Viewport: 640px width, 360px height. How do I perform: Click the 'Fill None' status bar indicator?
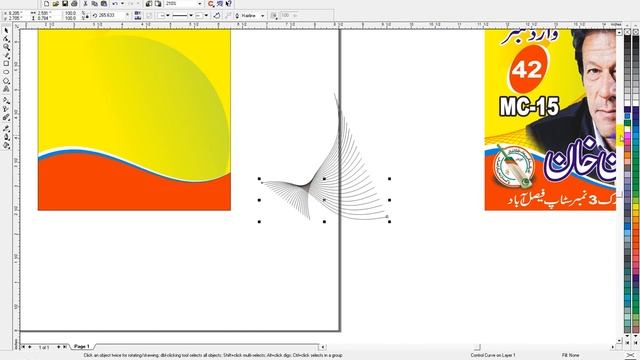pos(570,356)
